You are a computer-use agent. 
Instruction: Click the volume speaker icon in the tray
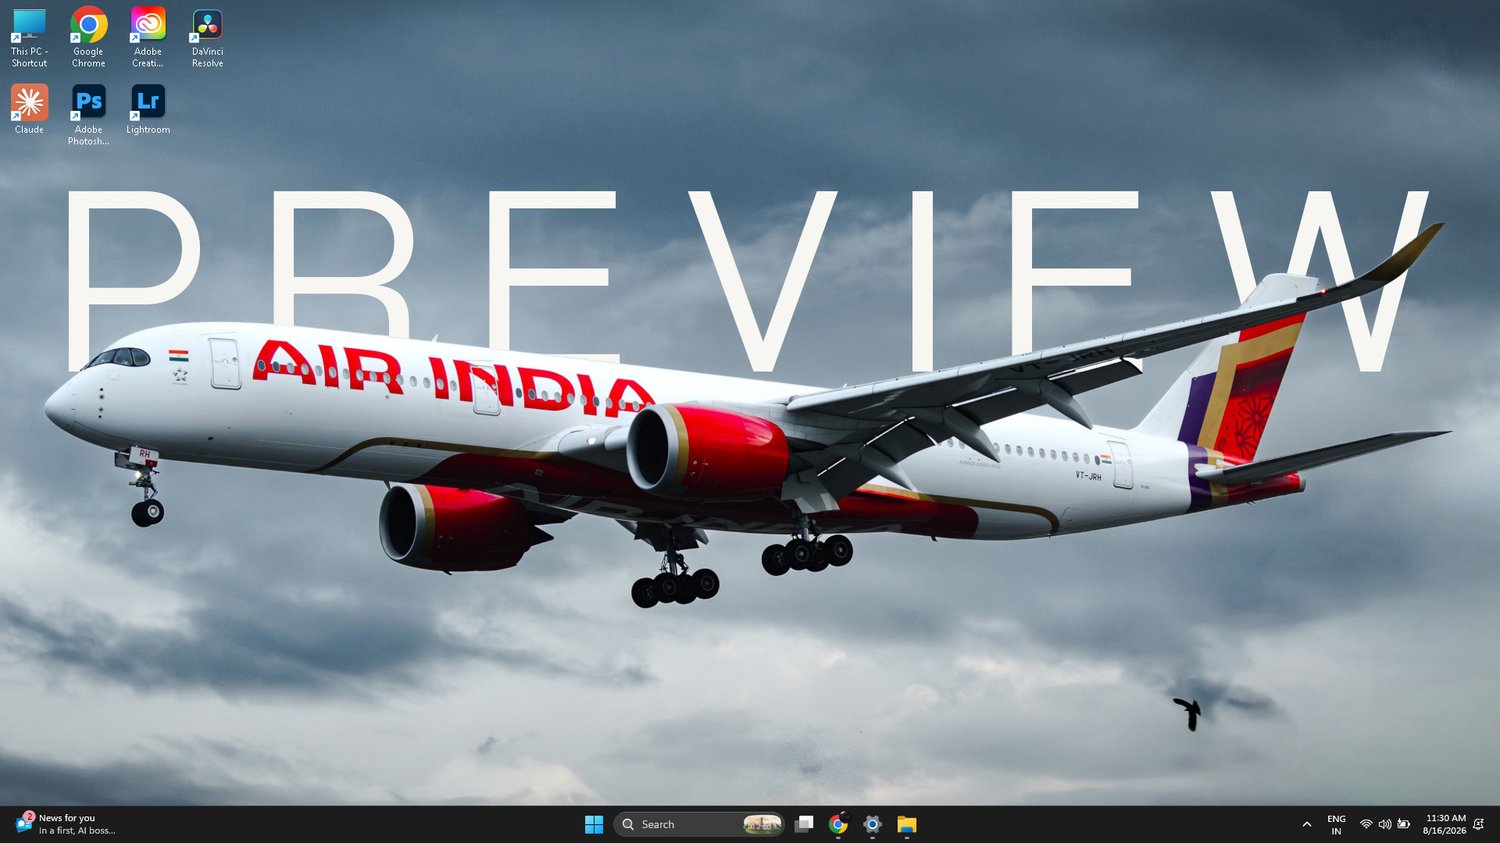point(1385,825)
